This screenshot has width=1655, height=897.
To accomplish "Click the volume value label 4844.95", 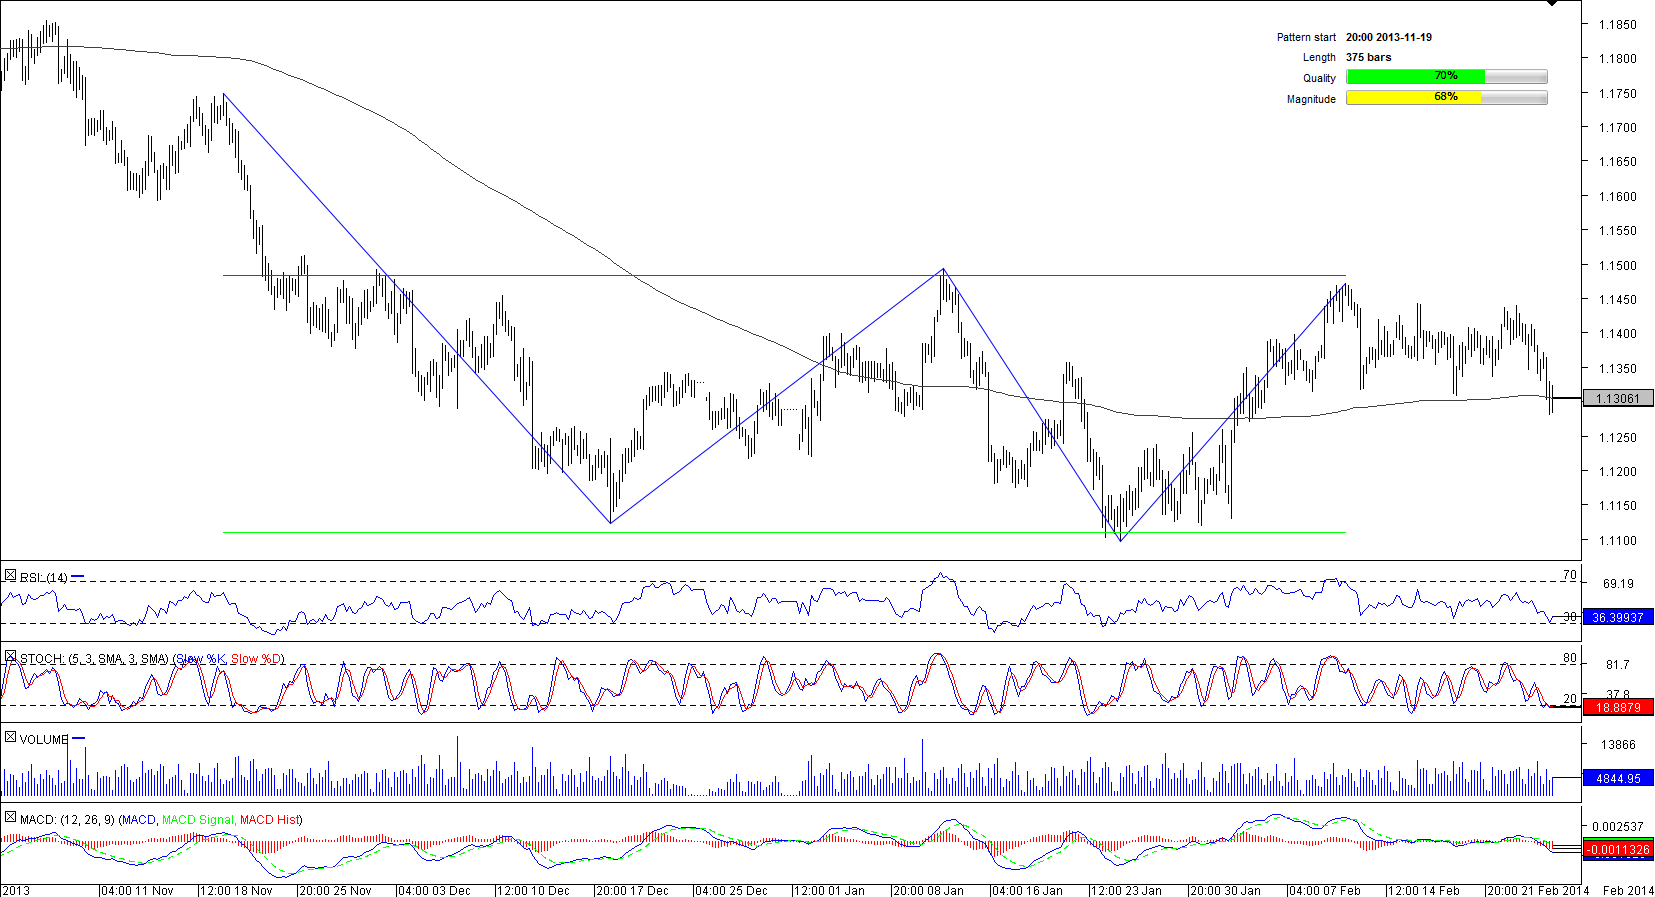I will pos(1617,778).
